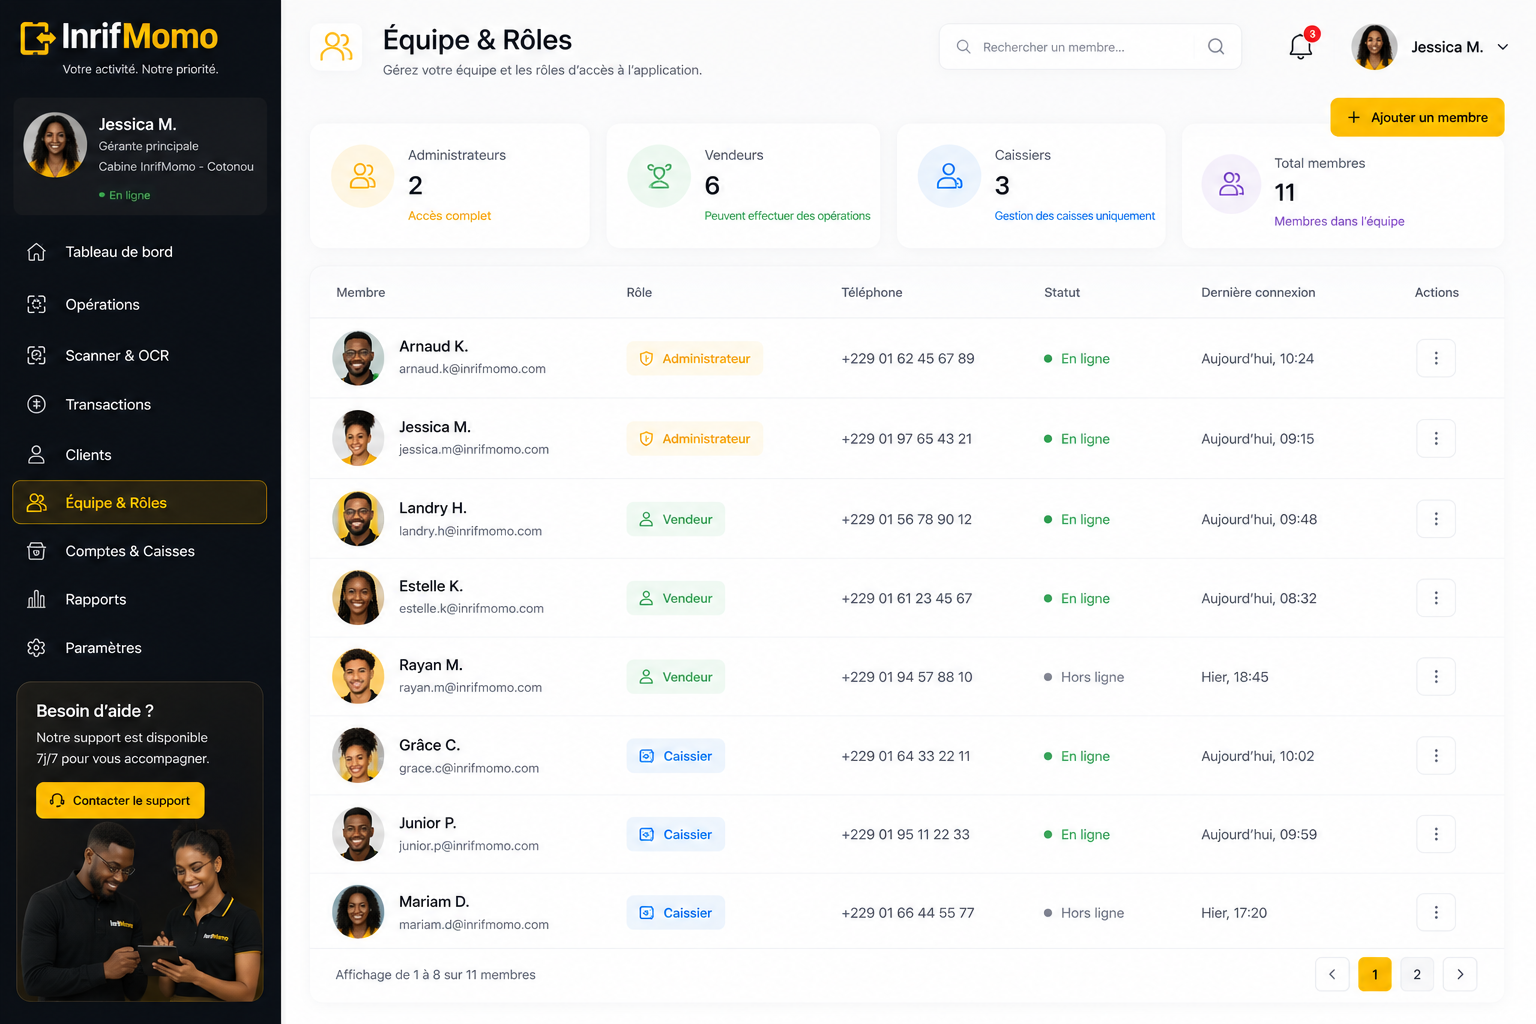Select page 2 in pagination
Screen dimensions: 1536x1024
(1417, 974)
